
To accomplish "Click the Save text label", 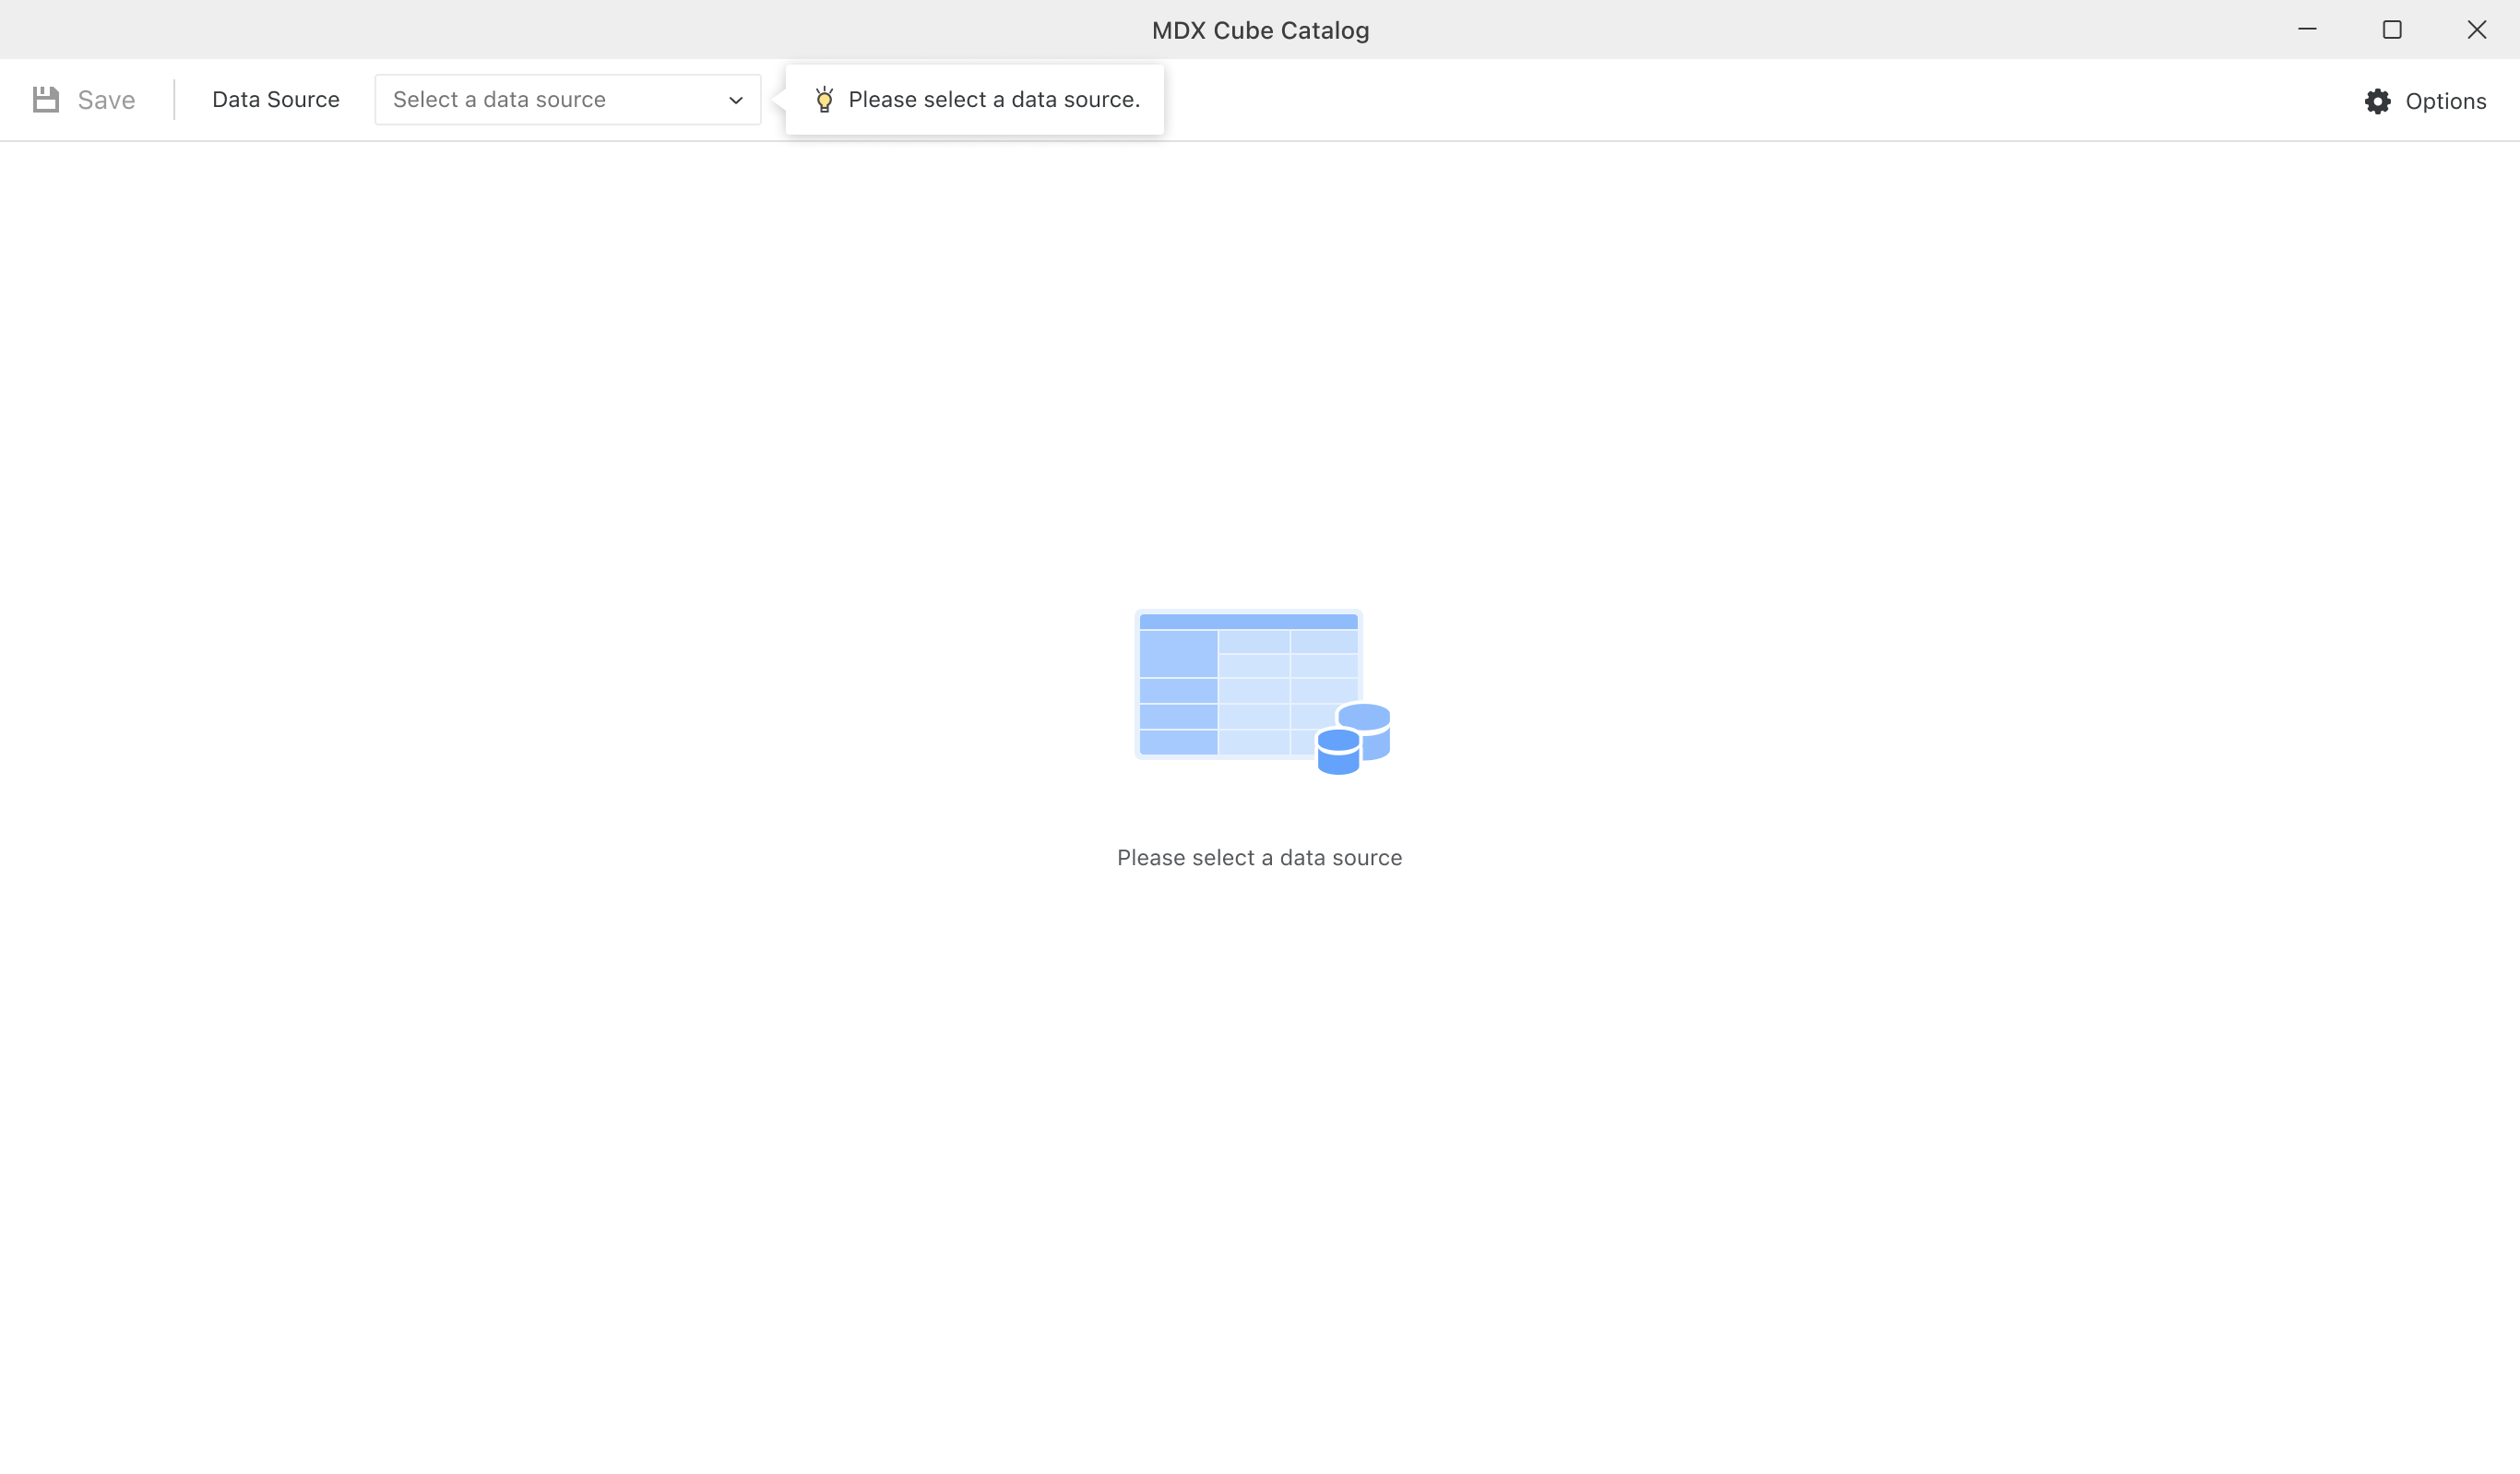I will [106, 100].
